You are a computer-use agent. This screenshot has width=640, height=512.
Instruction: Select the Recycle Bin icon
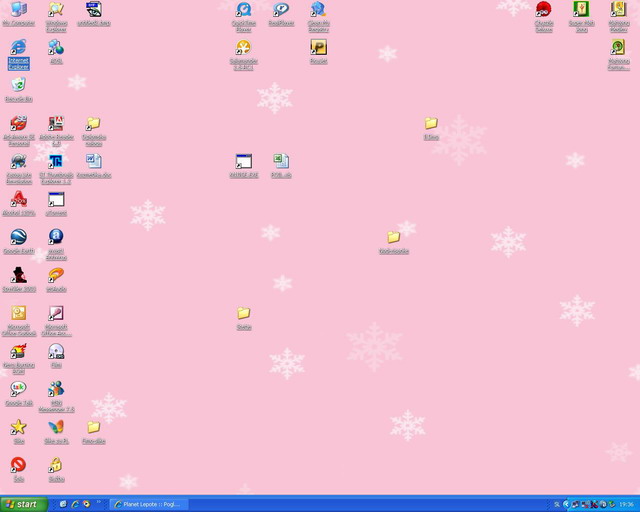[18, 86]
